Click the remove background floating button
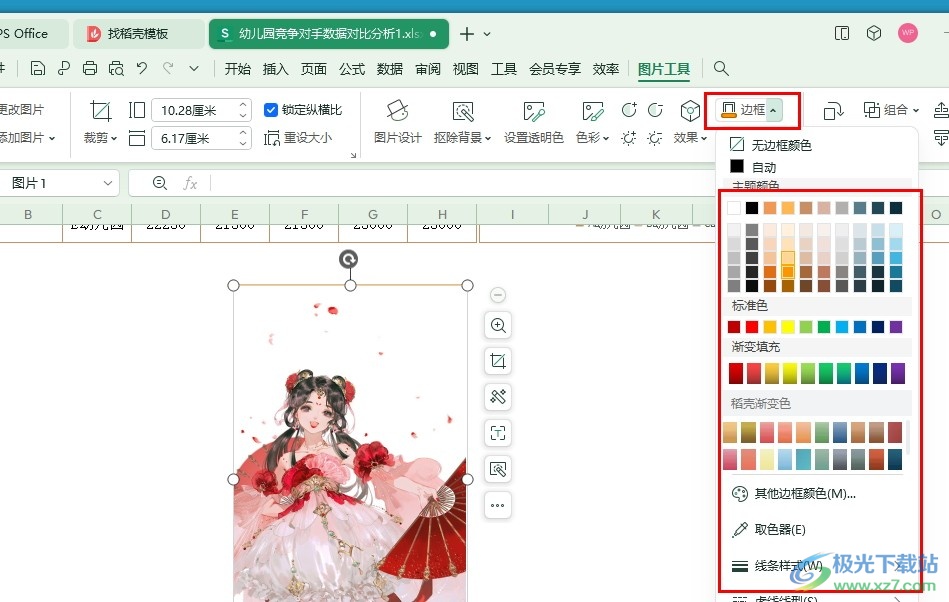 tap(497, 469)
